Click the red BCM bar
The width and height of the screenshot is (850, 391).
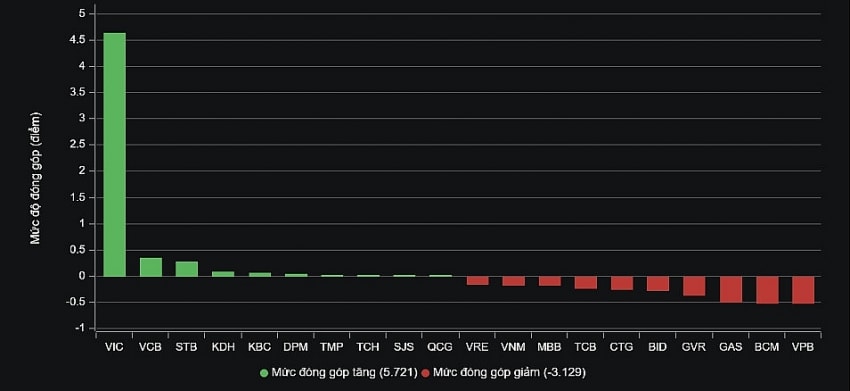pyautogui.click(x=767, y=290)
